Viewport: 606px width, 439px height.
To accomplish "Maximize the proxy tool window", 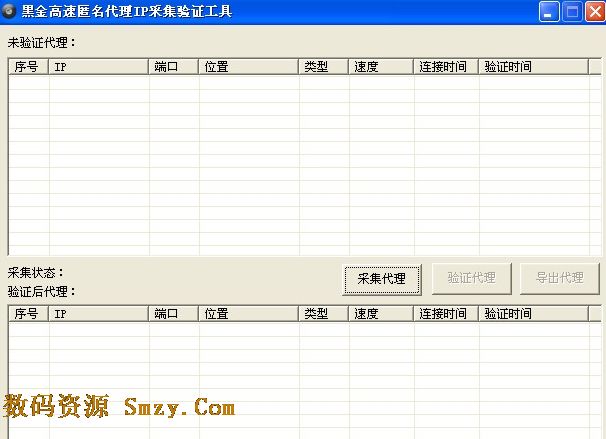I will 572,12.
